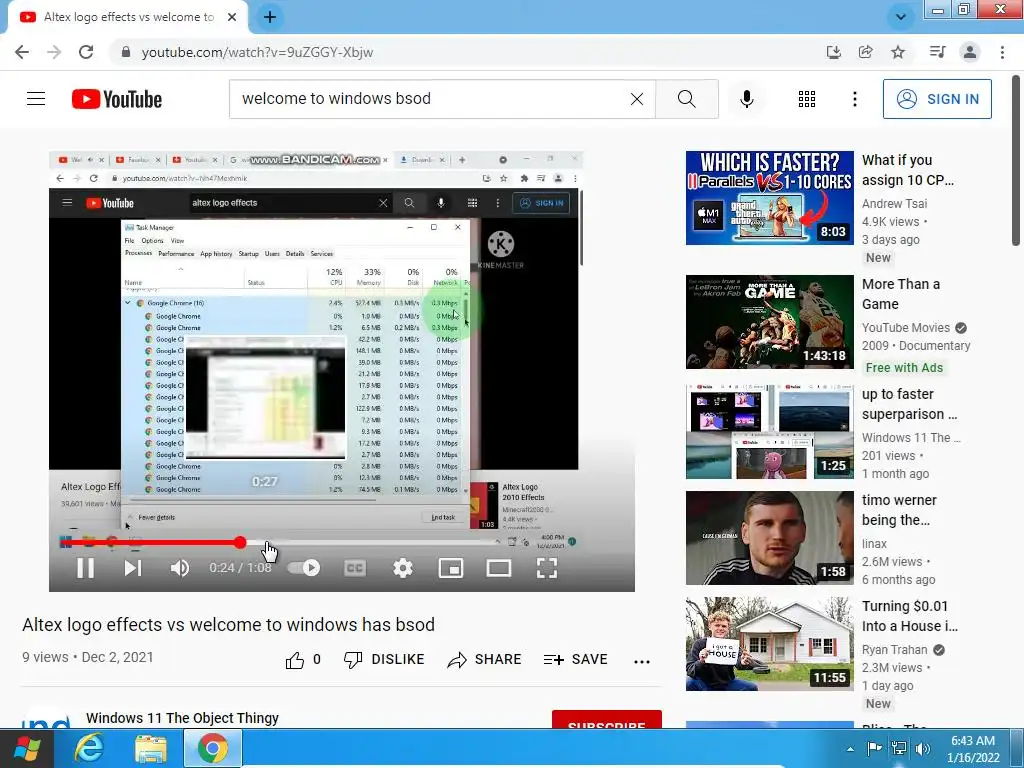Search by voice with microphone icon

click(x=746, y=99)
